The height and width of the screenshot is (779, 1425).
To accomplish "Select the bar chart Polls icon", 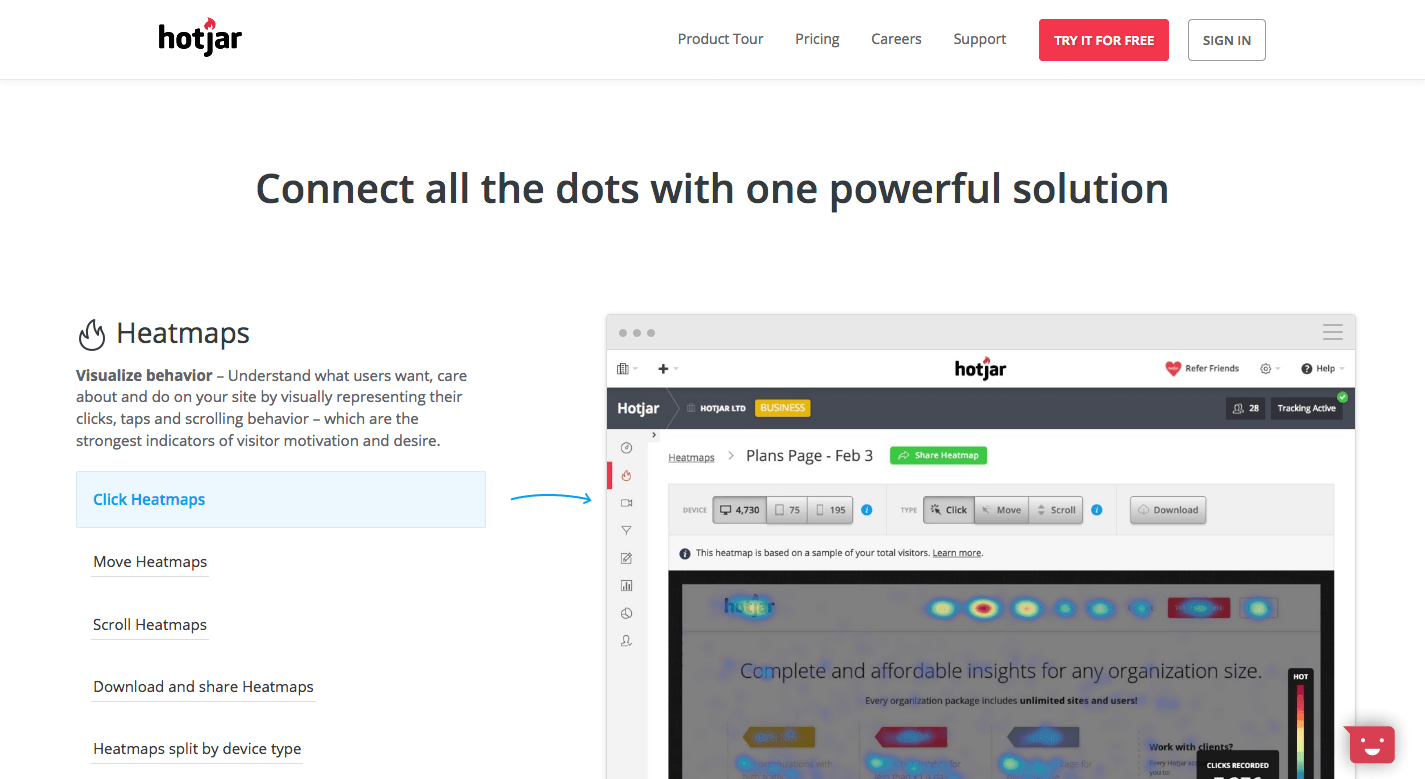I will (x=626, y=585).
